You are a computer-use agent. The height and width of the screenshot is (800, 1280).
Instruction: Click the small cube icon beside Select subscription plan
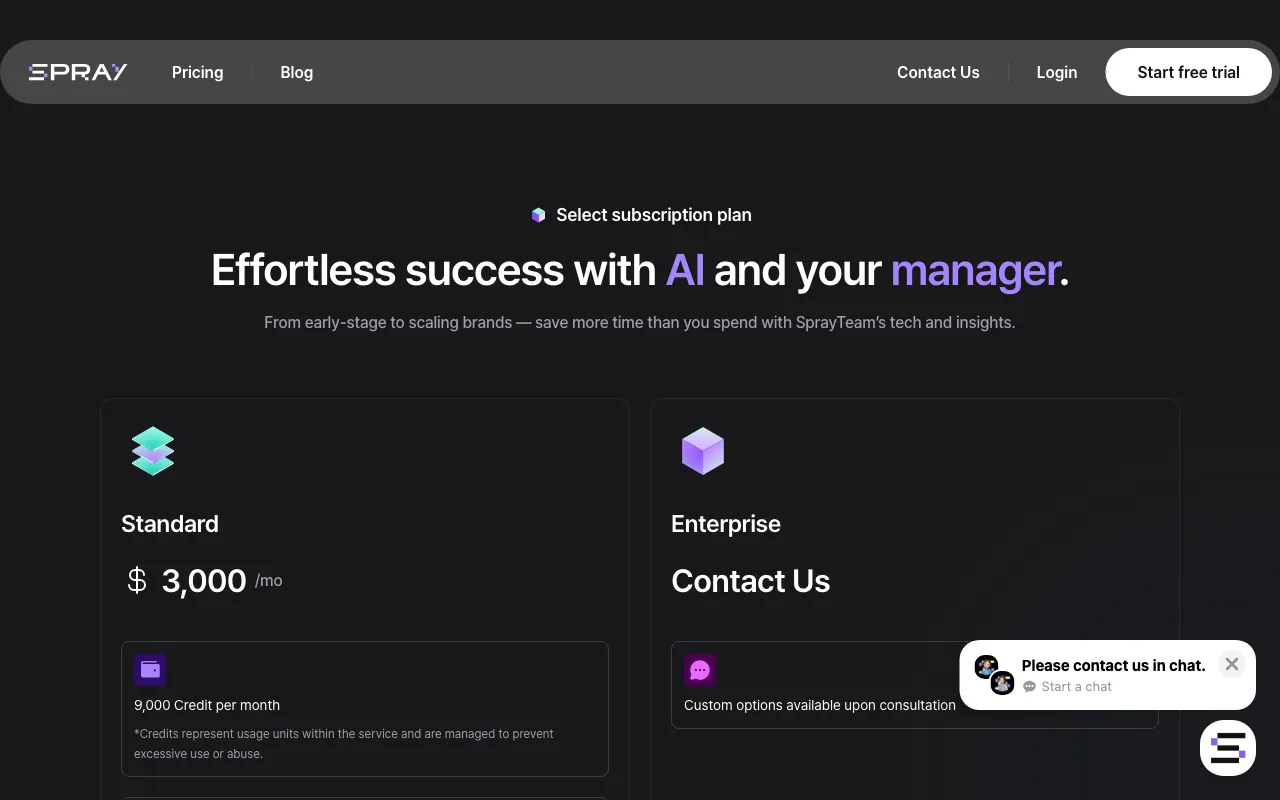(x=538, y=215)
